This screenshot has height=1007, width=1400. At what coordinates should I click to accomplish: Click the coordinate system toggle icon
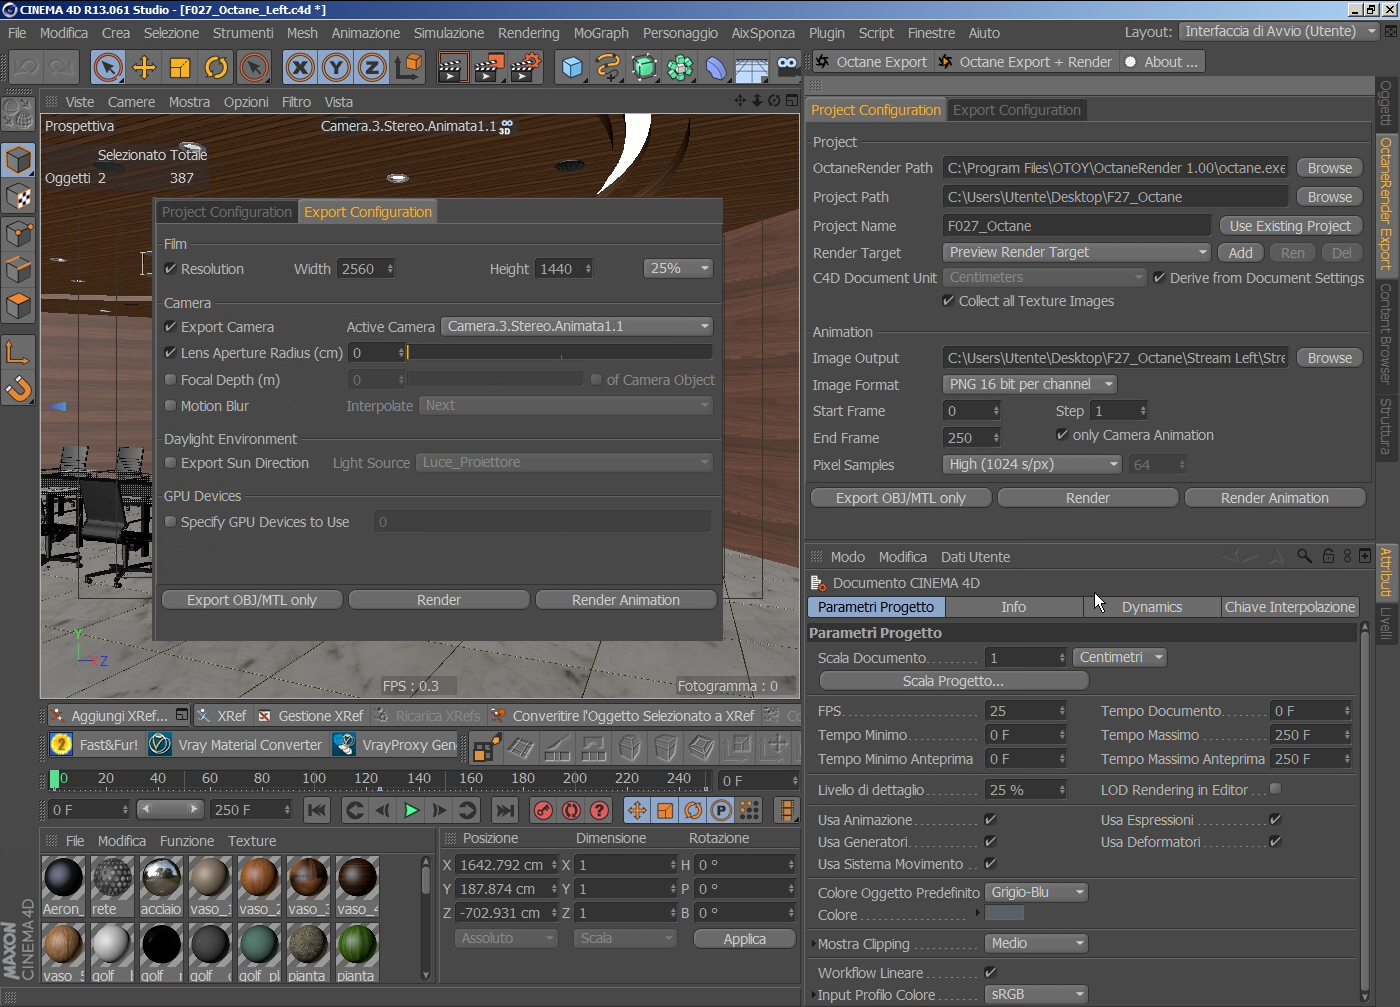tap(408, 67)
